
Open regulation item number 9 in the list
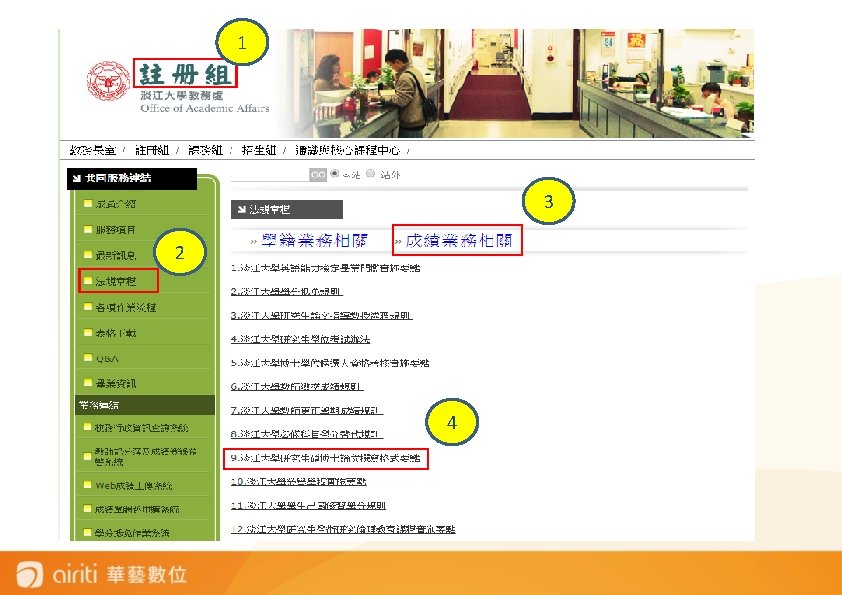pos(325,458)
